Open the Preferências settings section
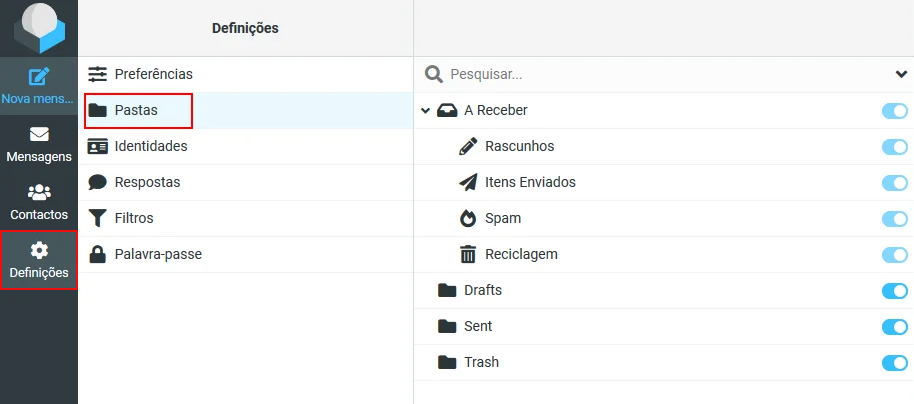The width and height of the screenshot is (914, 404). pos(153,74)
